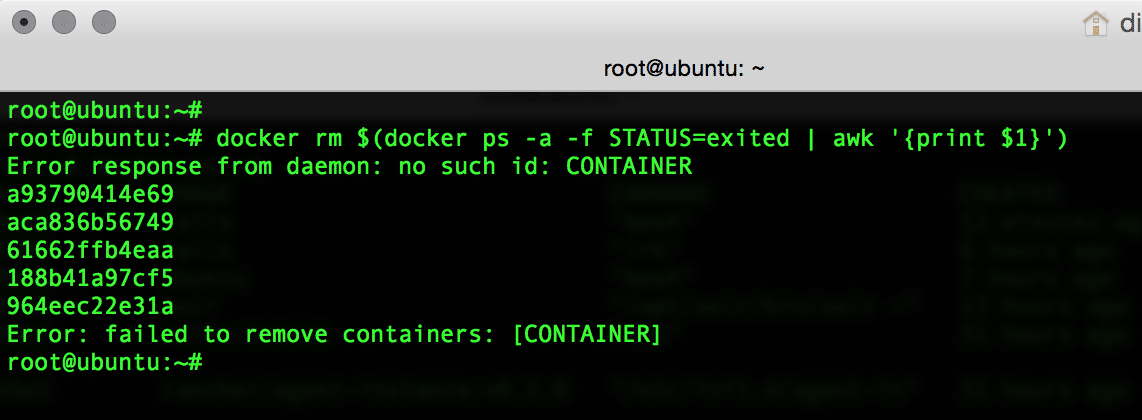Click container ID 188b41a97cf5
The width and height of the screenshot is (1142, 420).
pos(90,278)
